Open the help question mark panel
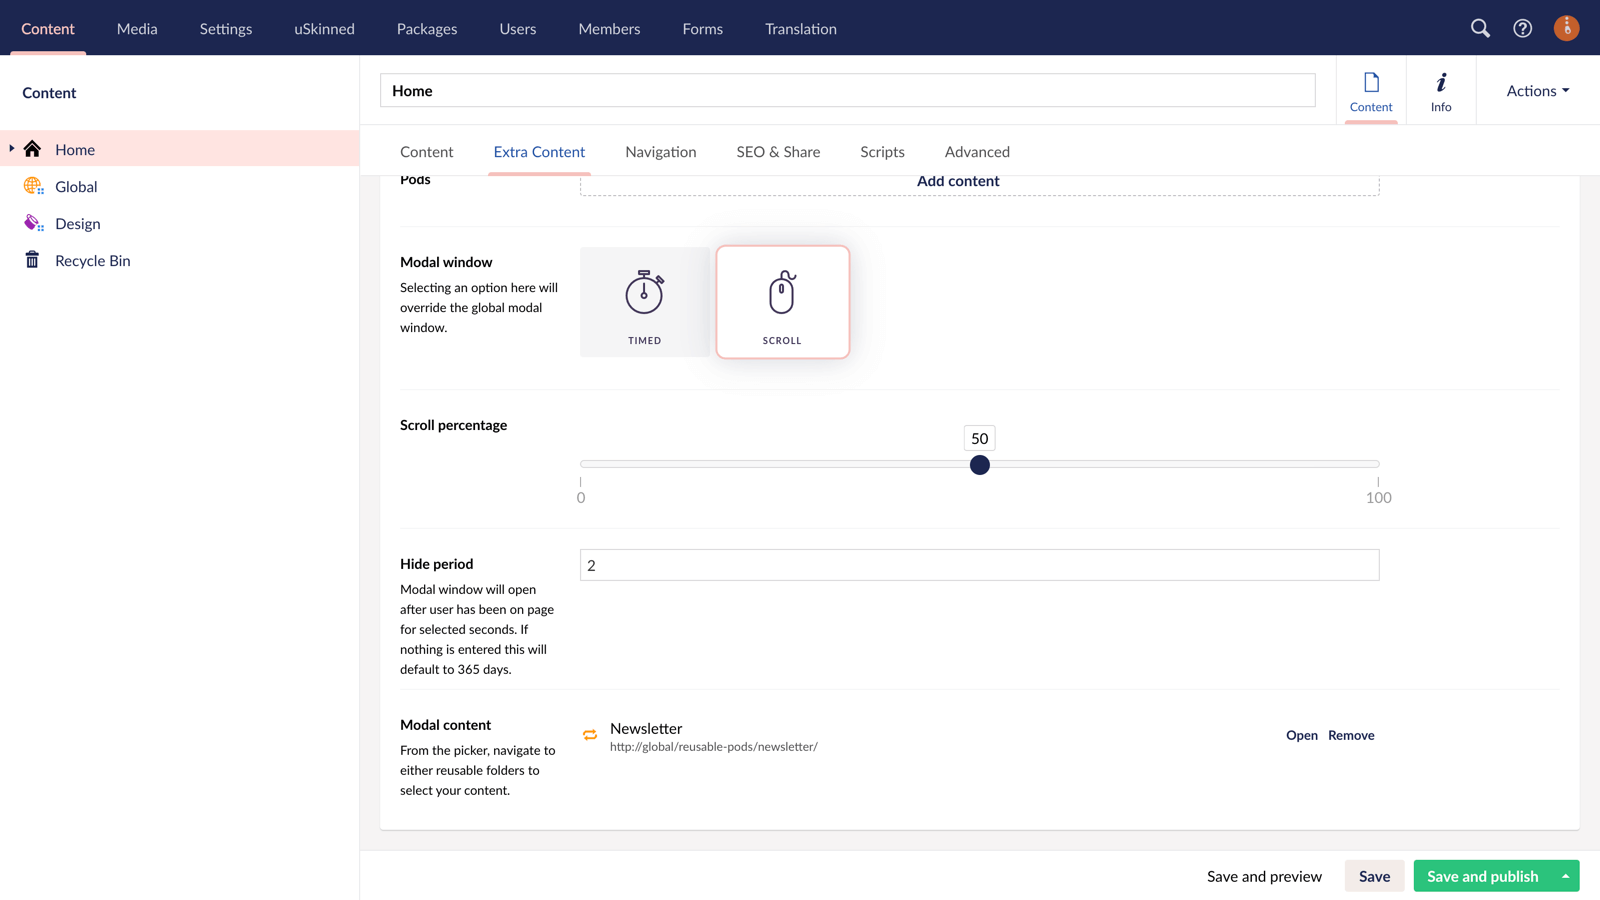Screen dimensions: 1600x900 click(x=1522, y=28)
